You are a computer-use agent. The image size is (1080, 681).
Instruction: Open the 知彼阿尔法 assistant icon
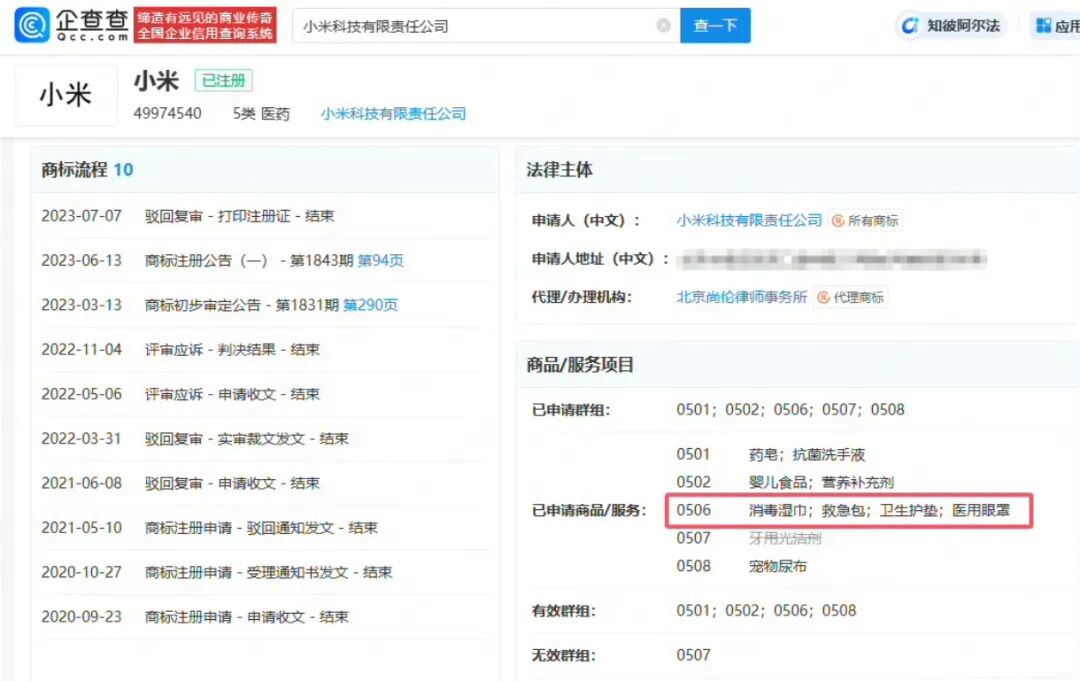tap(910, 25)
